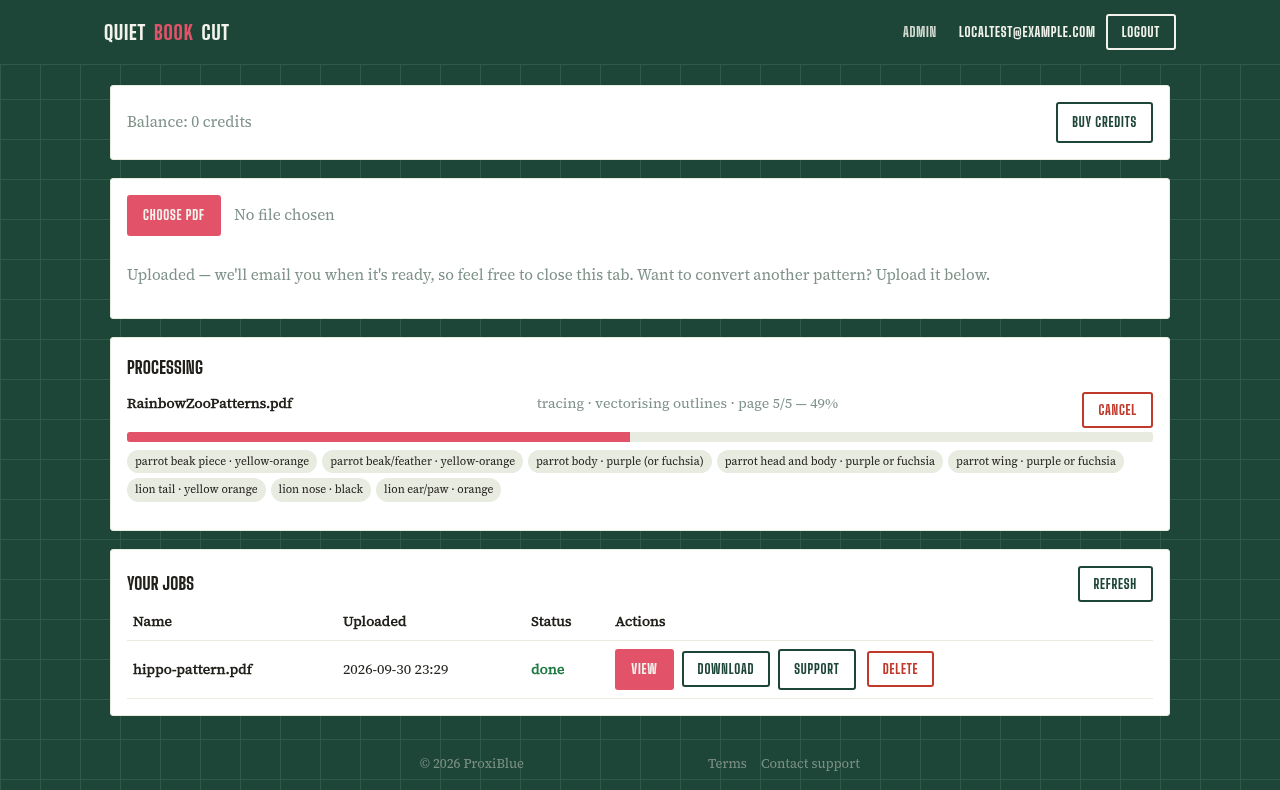Download the hippo-pattern.pdf result
This screenshot has width=1280, height=790.
(x=726, y=669)
